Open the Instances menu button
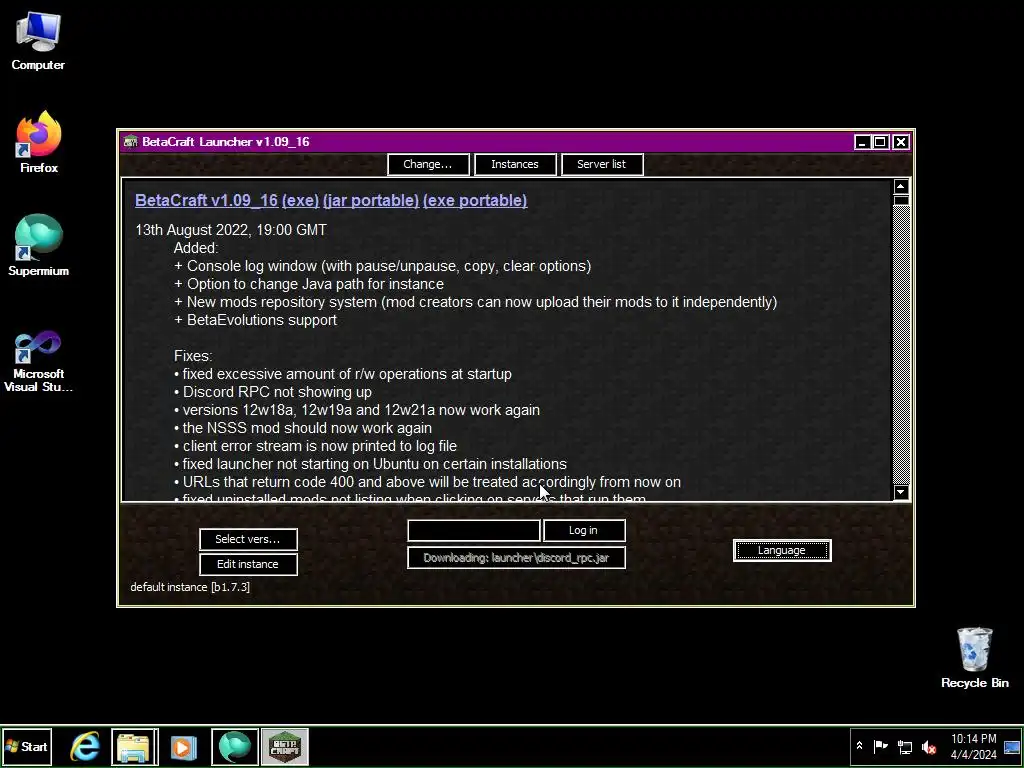 (515, 165)
